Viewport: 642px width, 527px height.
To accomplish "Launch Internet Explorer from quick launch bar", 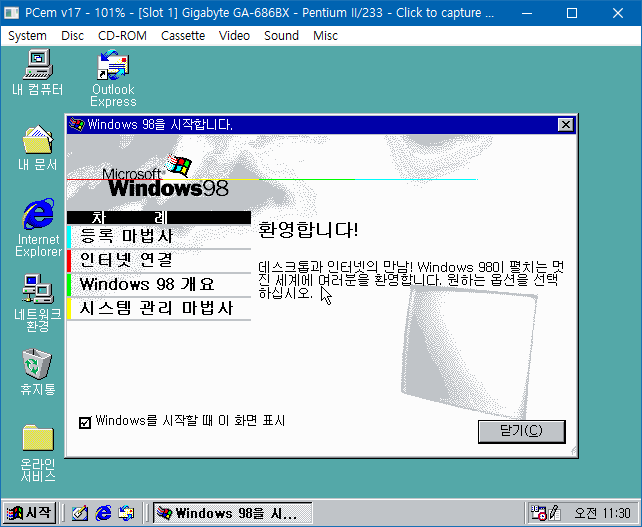I will [103, 513].
